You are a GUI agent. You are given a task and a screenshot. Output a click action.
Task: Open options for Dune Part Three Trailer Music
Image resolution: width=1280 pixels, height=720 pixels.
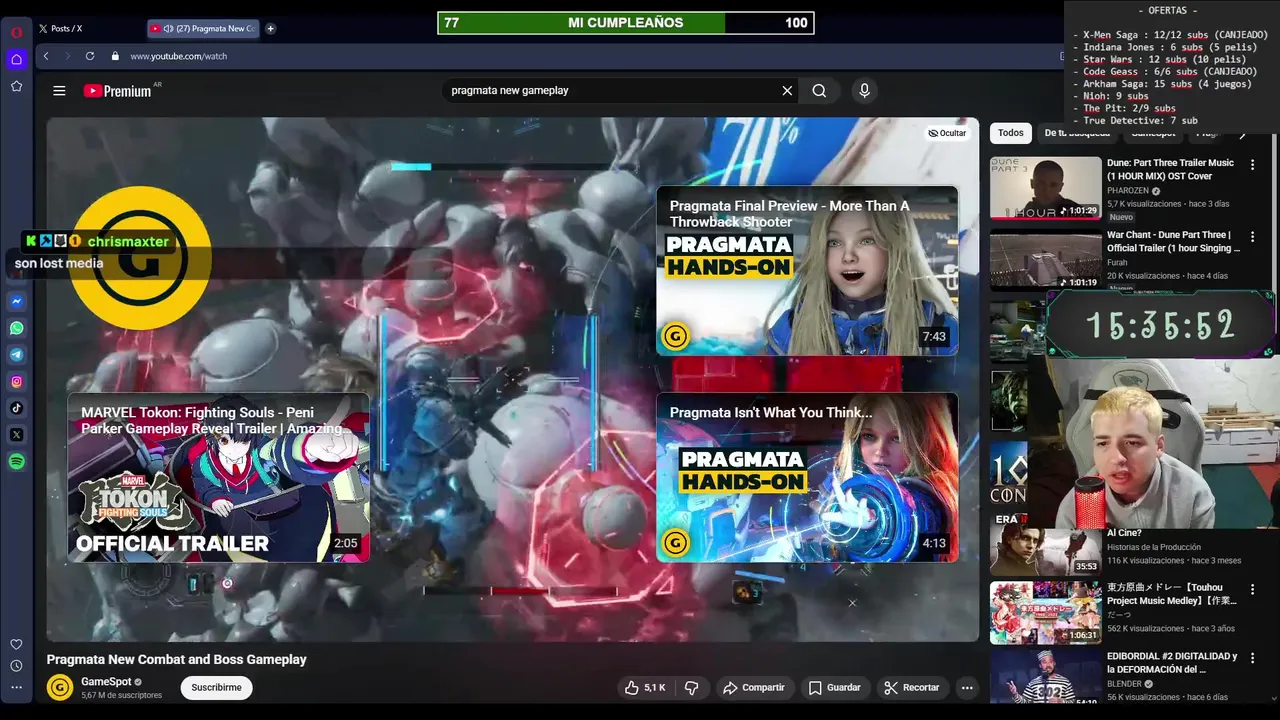[1252, 165]
